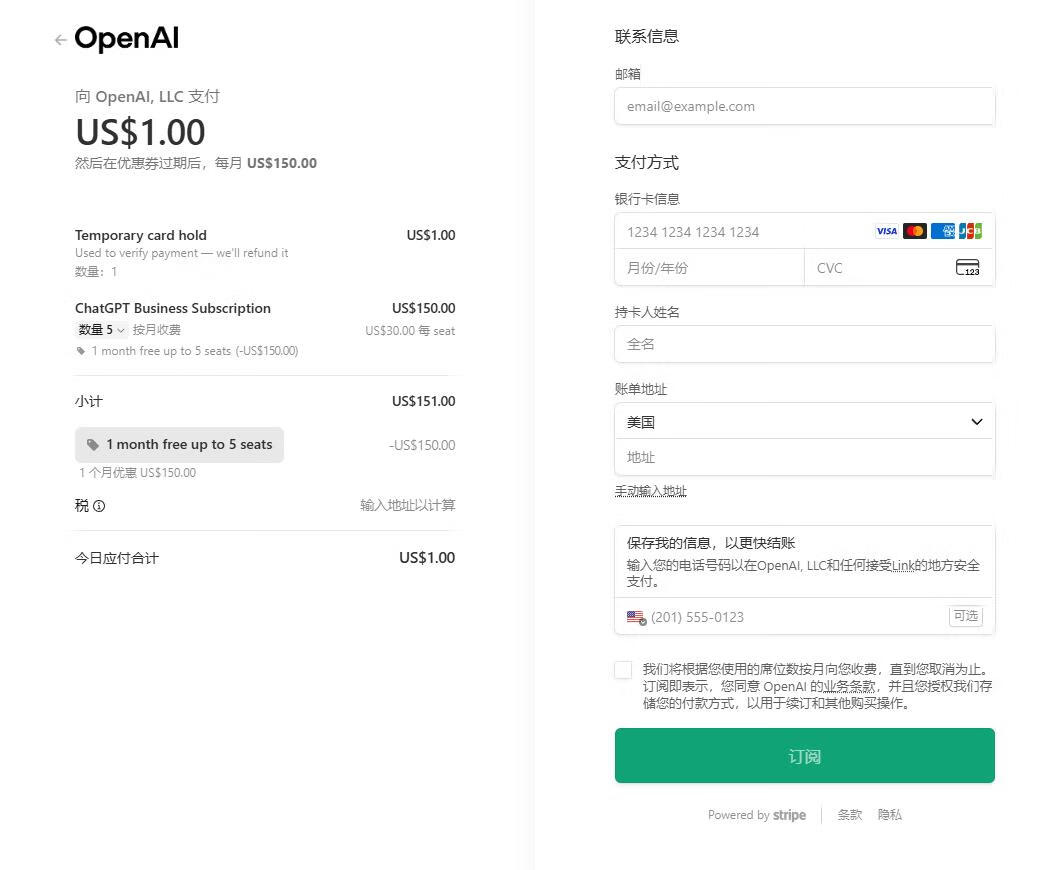This screenshot has height=870, width=1039.
Task: Click the Mastercard icon
Action: click(914, 231)
